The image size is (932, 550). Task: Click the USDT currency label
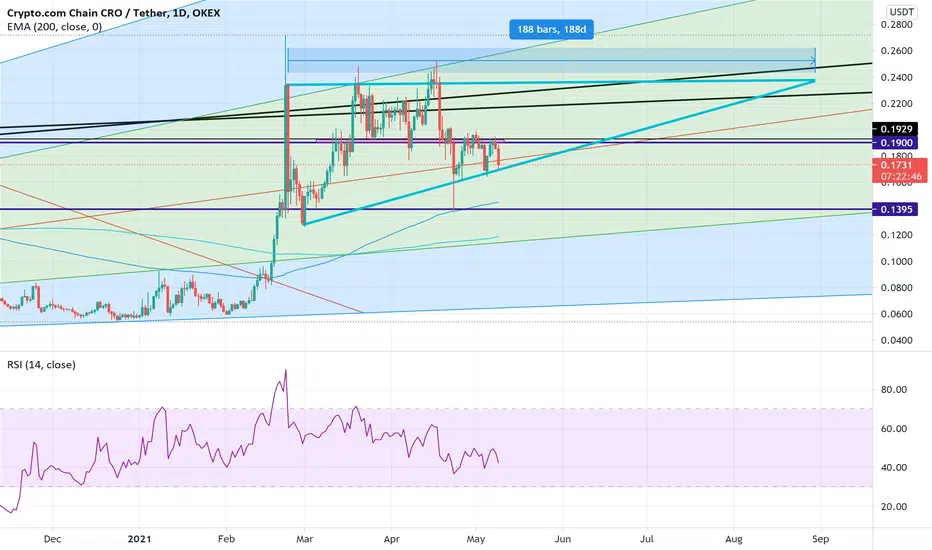coord(902,12)
